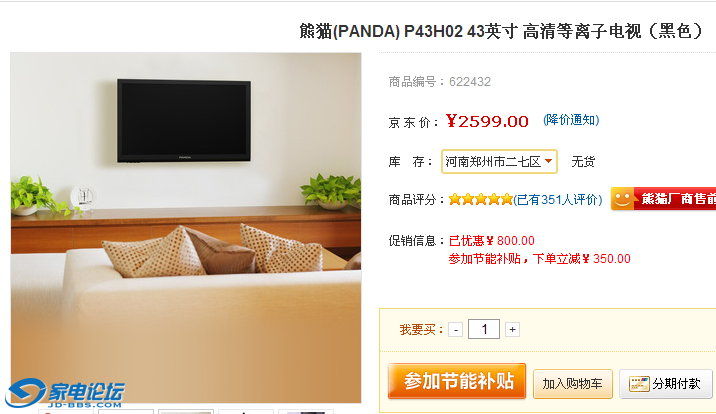Click the five-star product rating icons
716x414 pixels.
(481, 199)
